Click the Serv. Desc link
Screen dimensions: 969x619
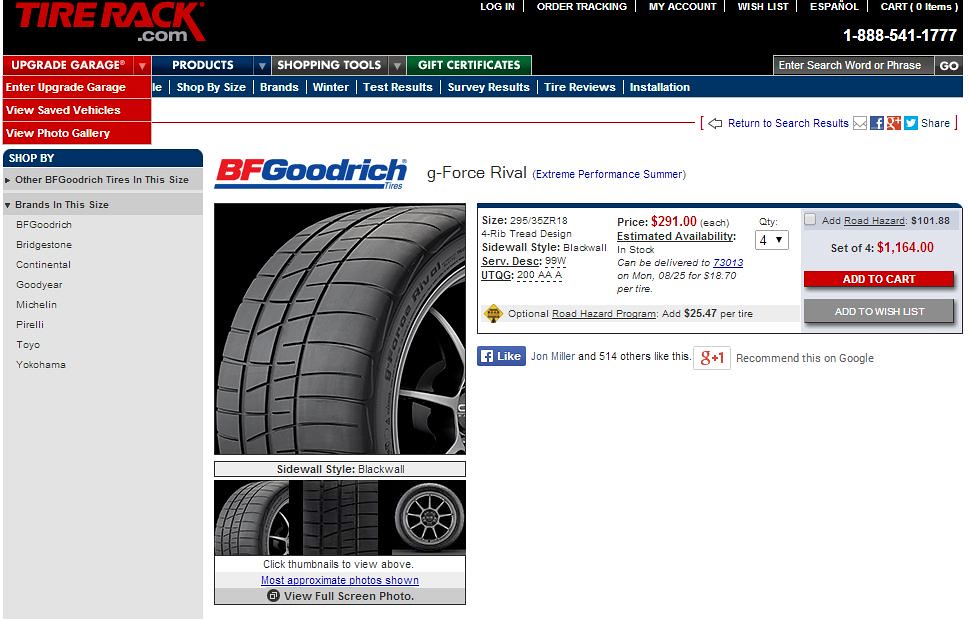pos(511,261)
